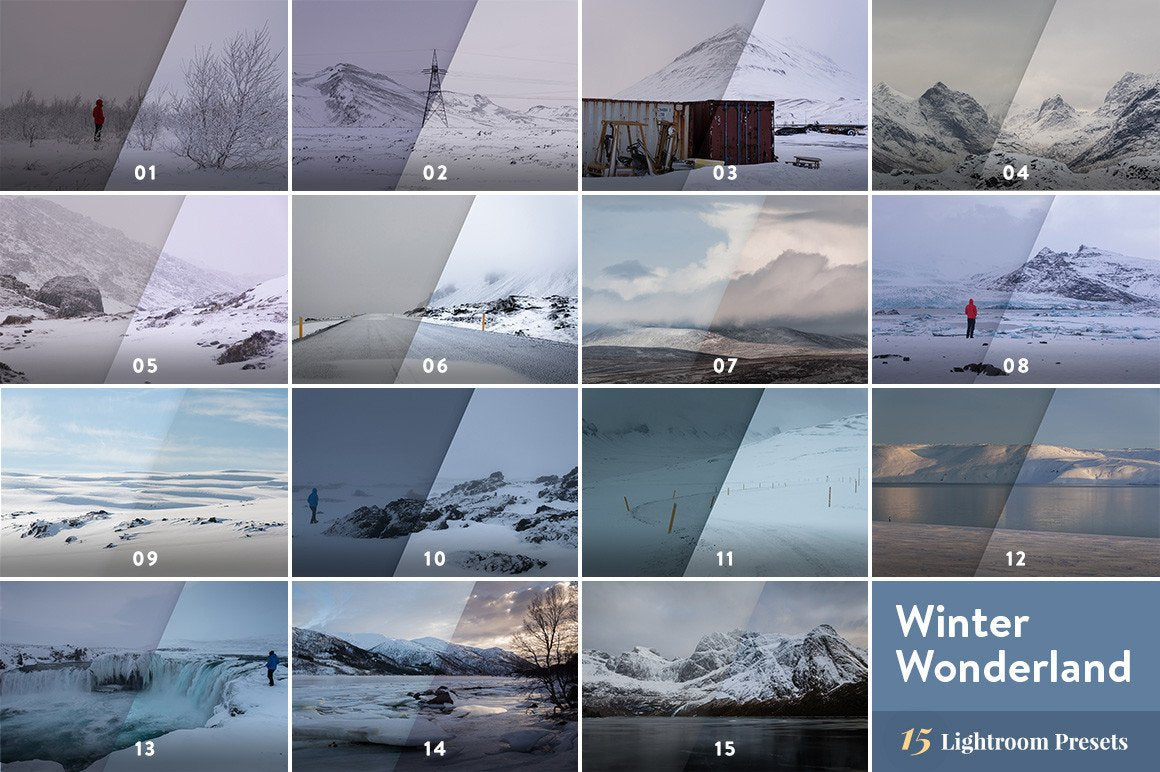Select preset 04 rocky mountain peaks image

tap(1016, 95)
